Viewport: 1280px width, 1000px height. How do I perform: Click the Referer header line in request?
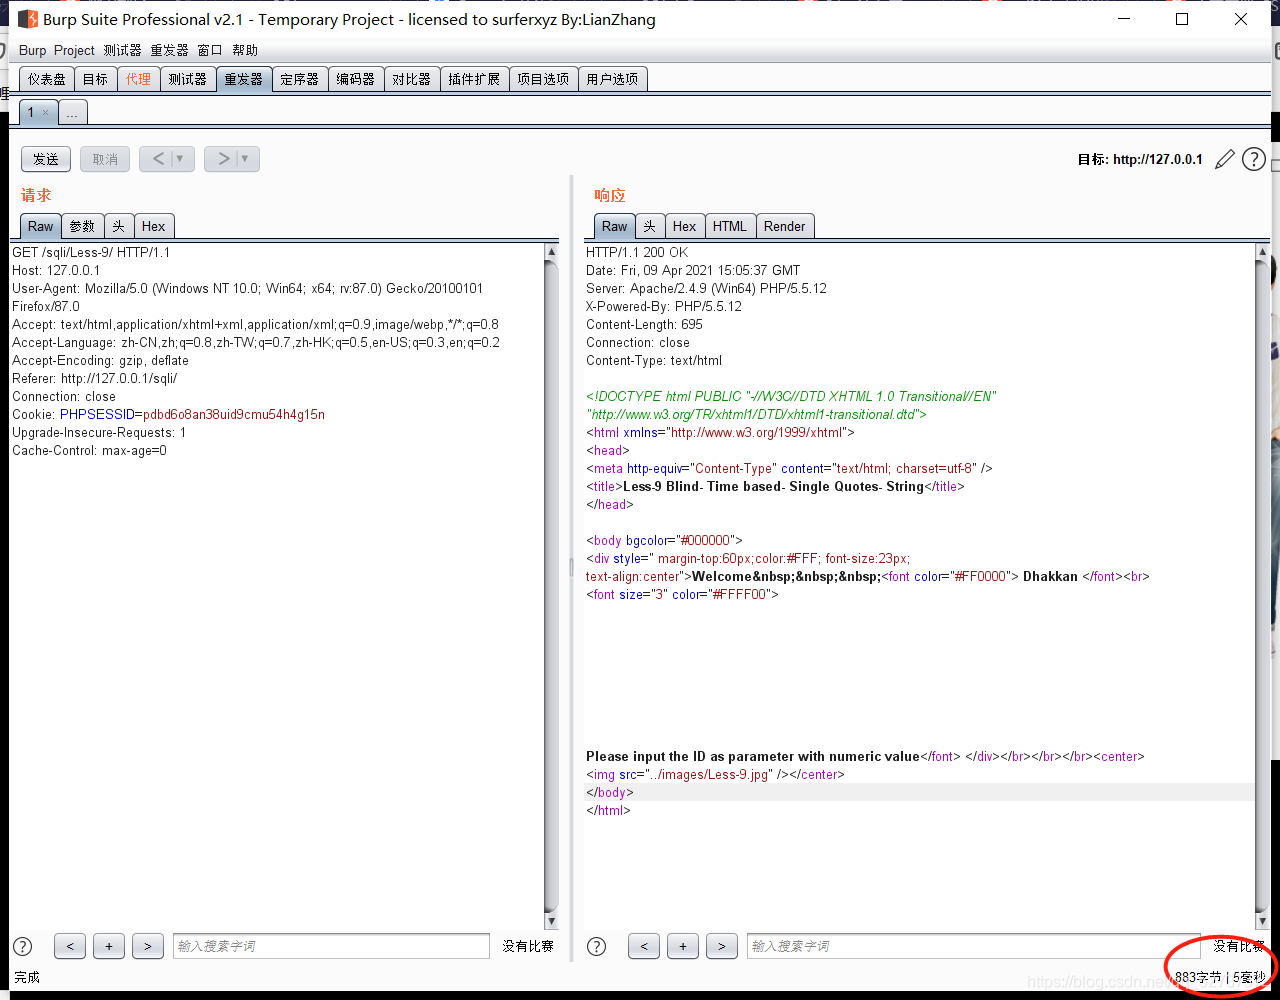coord(94,378)
